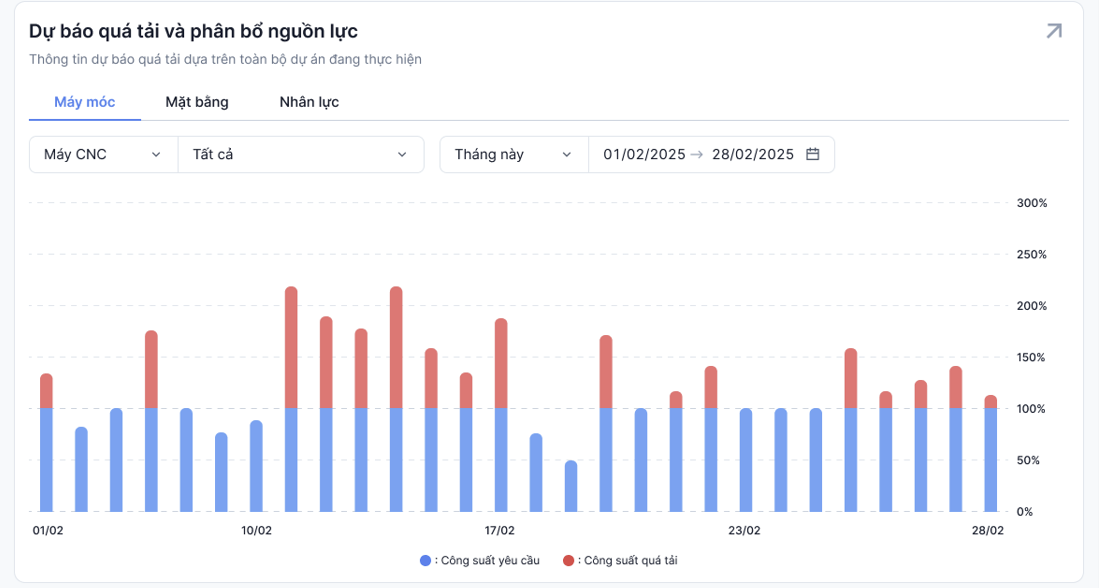Screen dimensions: 1099x588
Task: Click the start date 01/02/2025 field
Action: [644, 154]
